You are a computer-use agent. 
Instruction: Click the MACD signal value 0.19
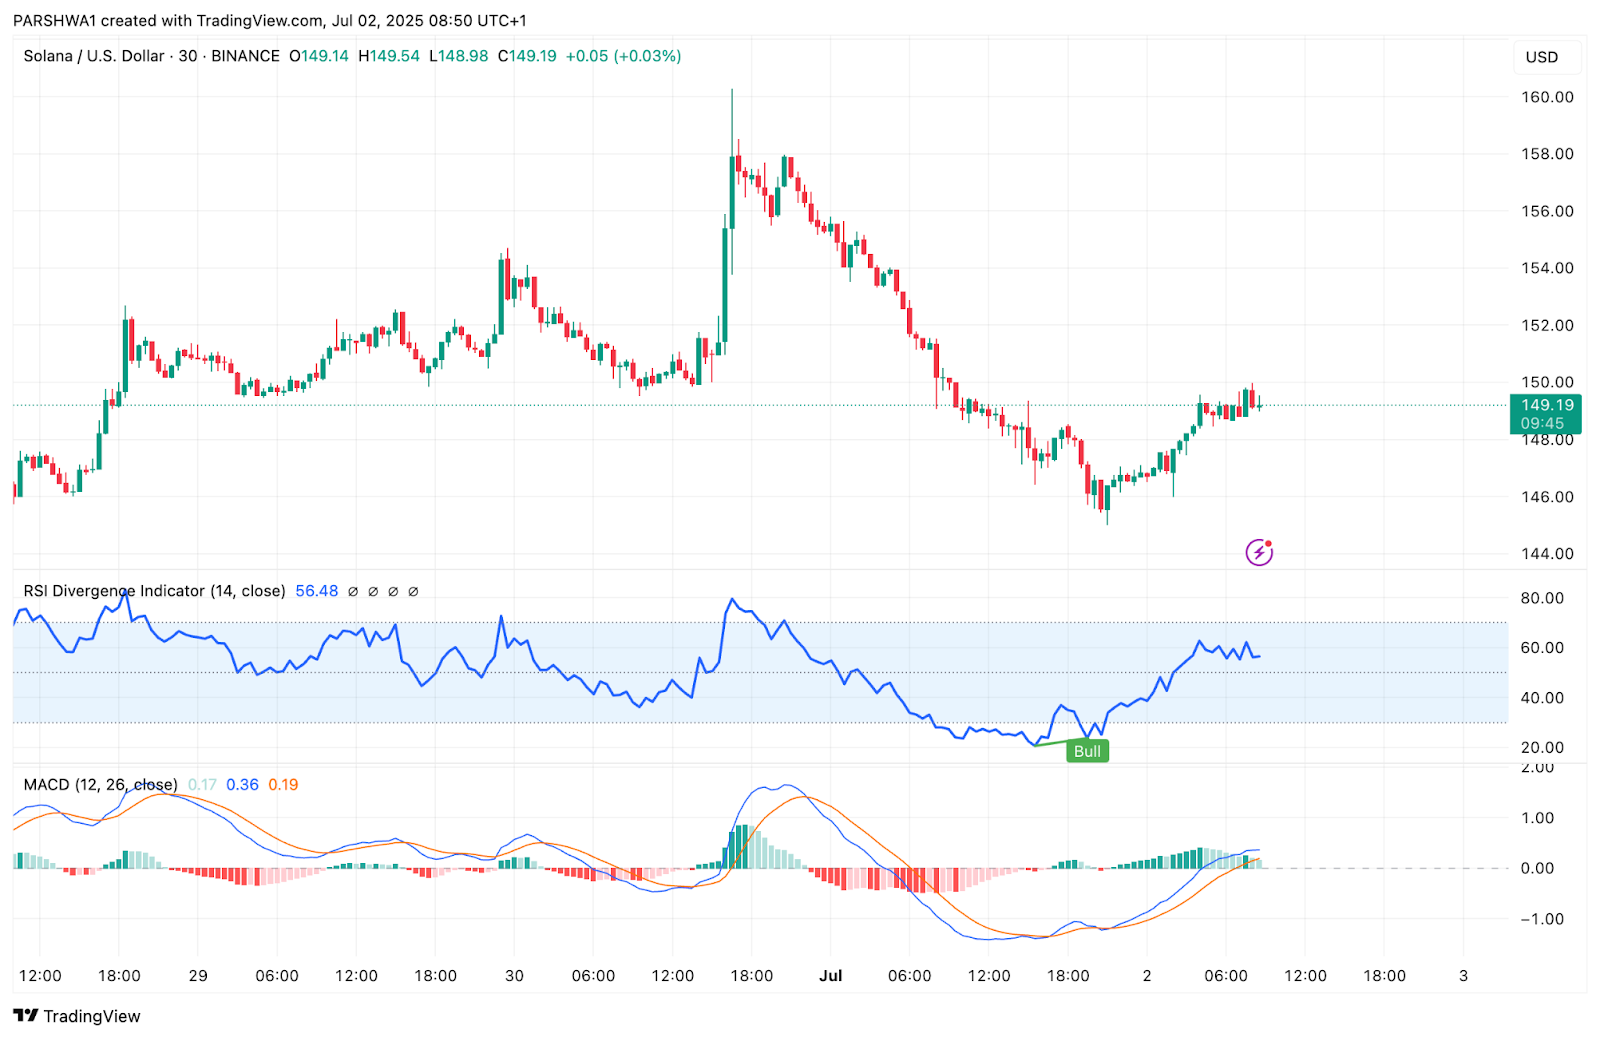(283, 784)
